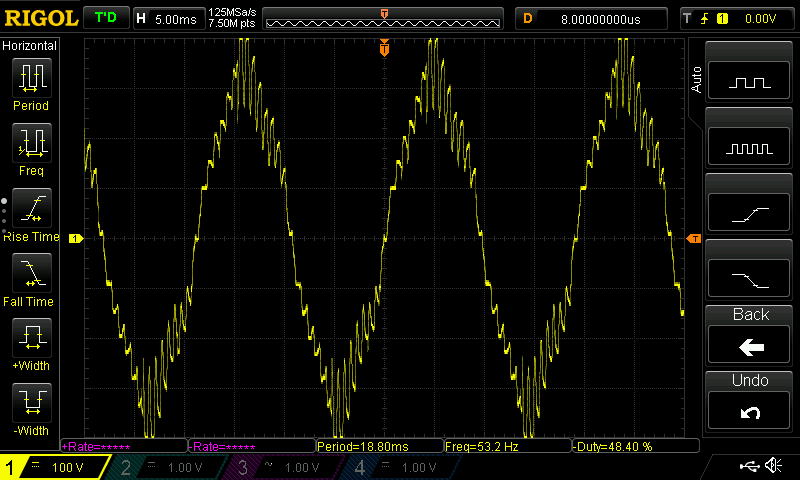Click the Horizontal menu title
800x480 pixels.
(30, 45)
